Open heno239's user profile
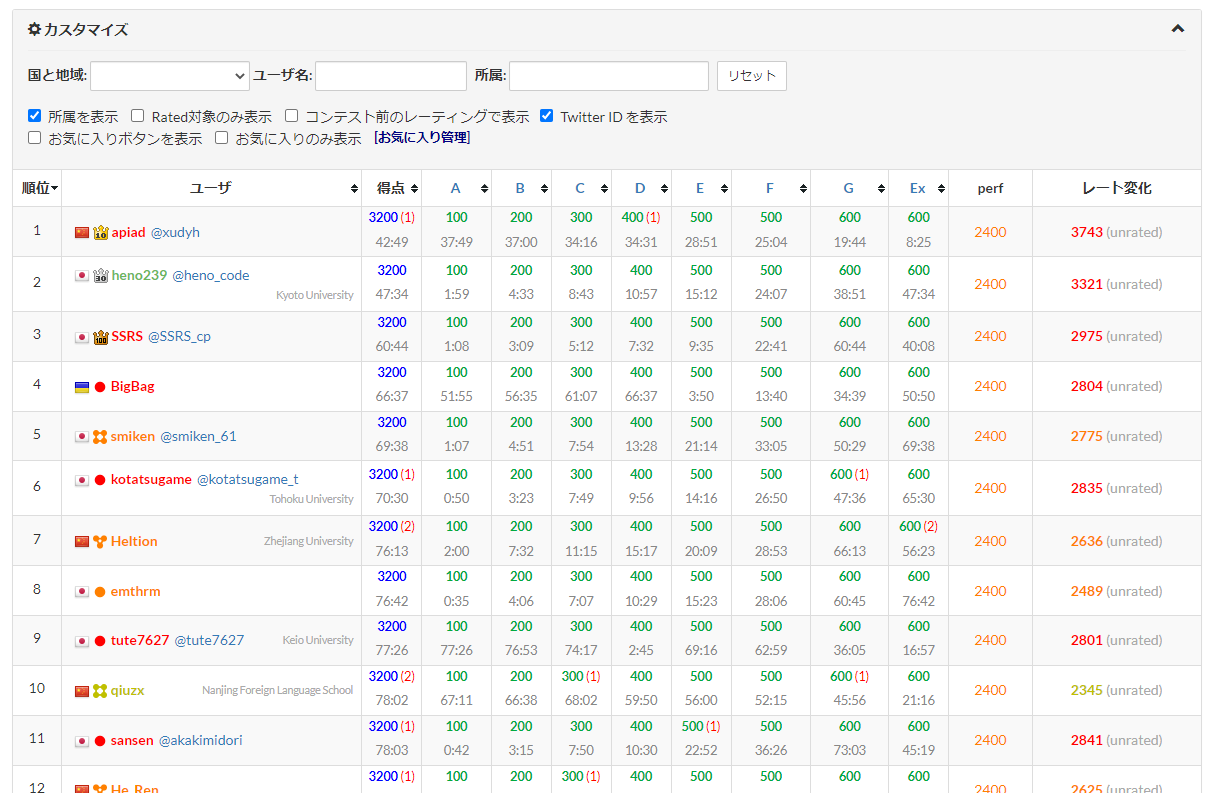Screen dimensions: 1219x793 pyautogui.click(x=139, y=275)
